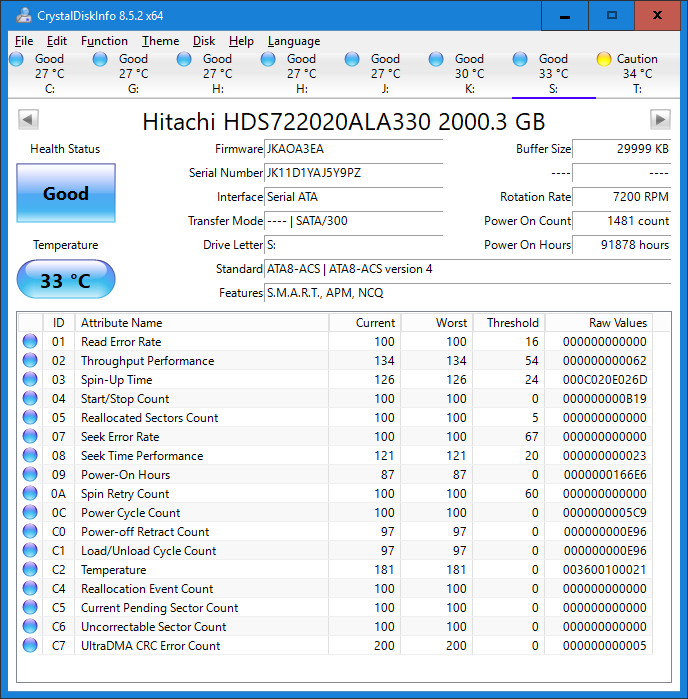The image size is (688, 699).
Task: Click the Serial Number field
Action: (354, 173)
